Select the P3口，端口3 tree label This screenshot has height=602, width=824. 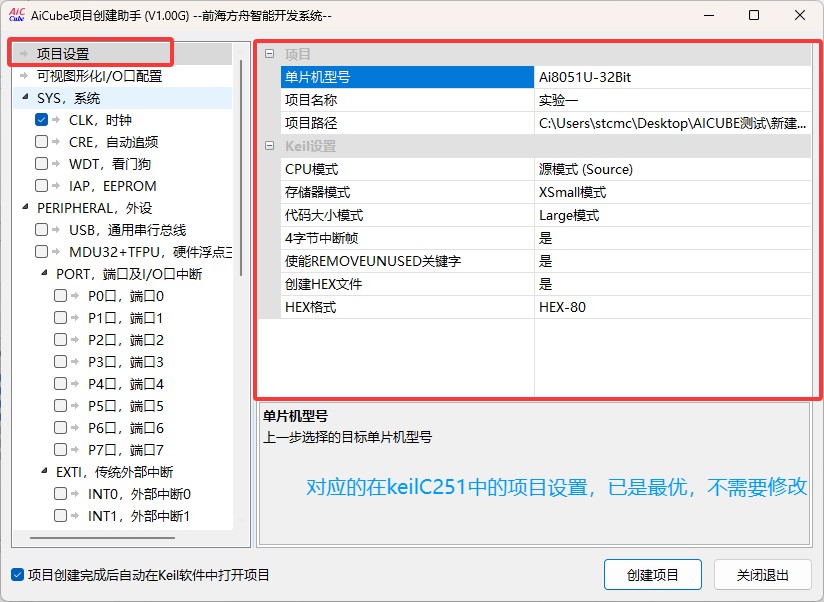126,362
